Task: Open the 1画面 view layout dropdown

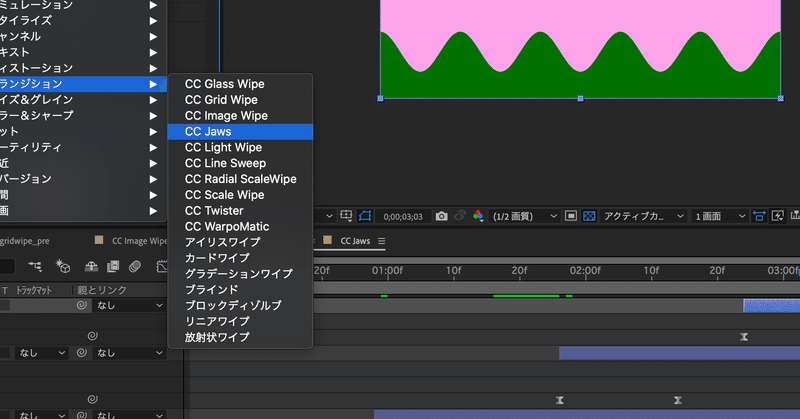Action: pos(719,216)
